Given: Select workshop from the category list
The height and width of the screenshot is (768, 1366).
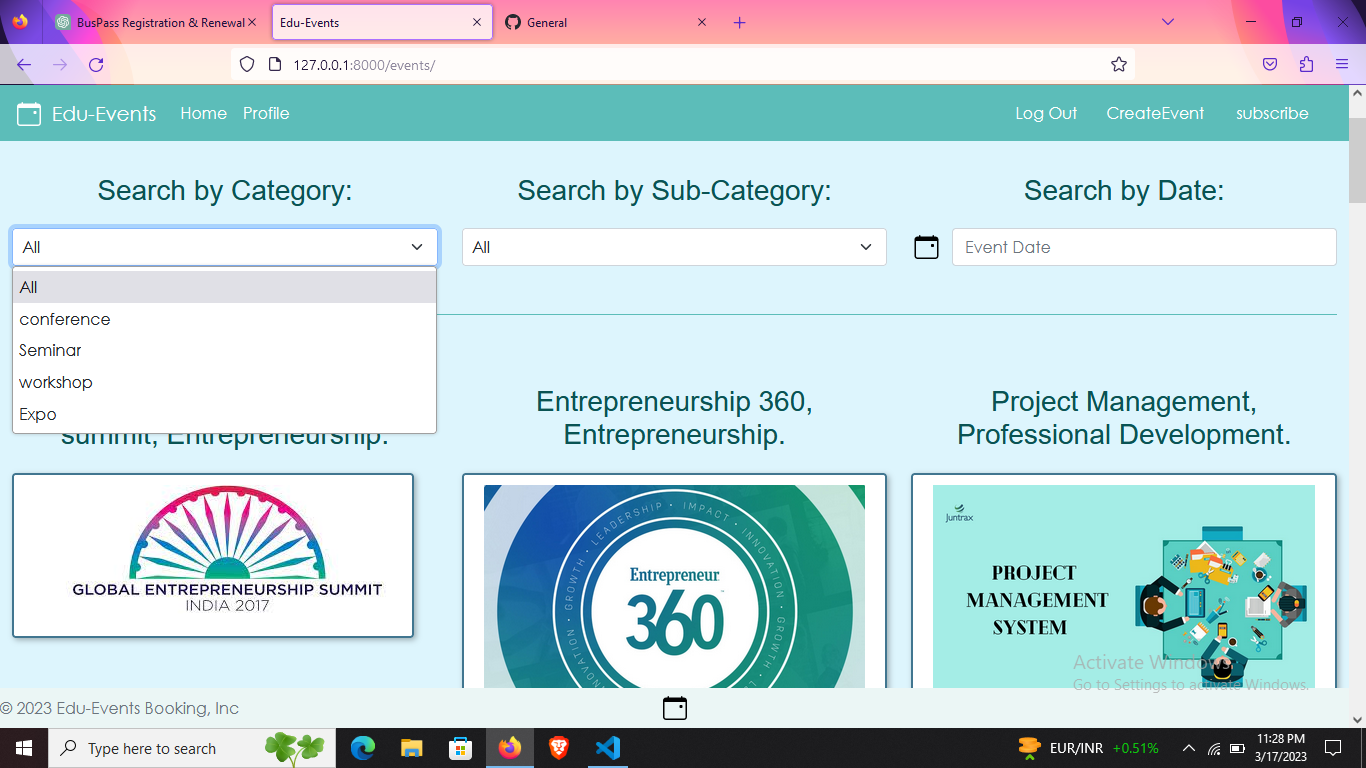Looking at the screenshot, I should [55, 382].
